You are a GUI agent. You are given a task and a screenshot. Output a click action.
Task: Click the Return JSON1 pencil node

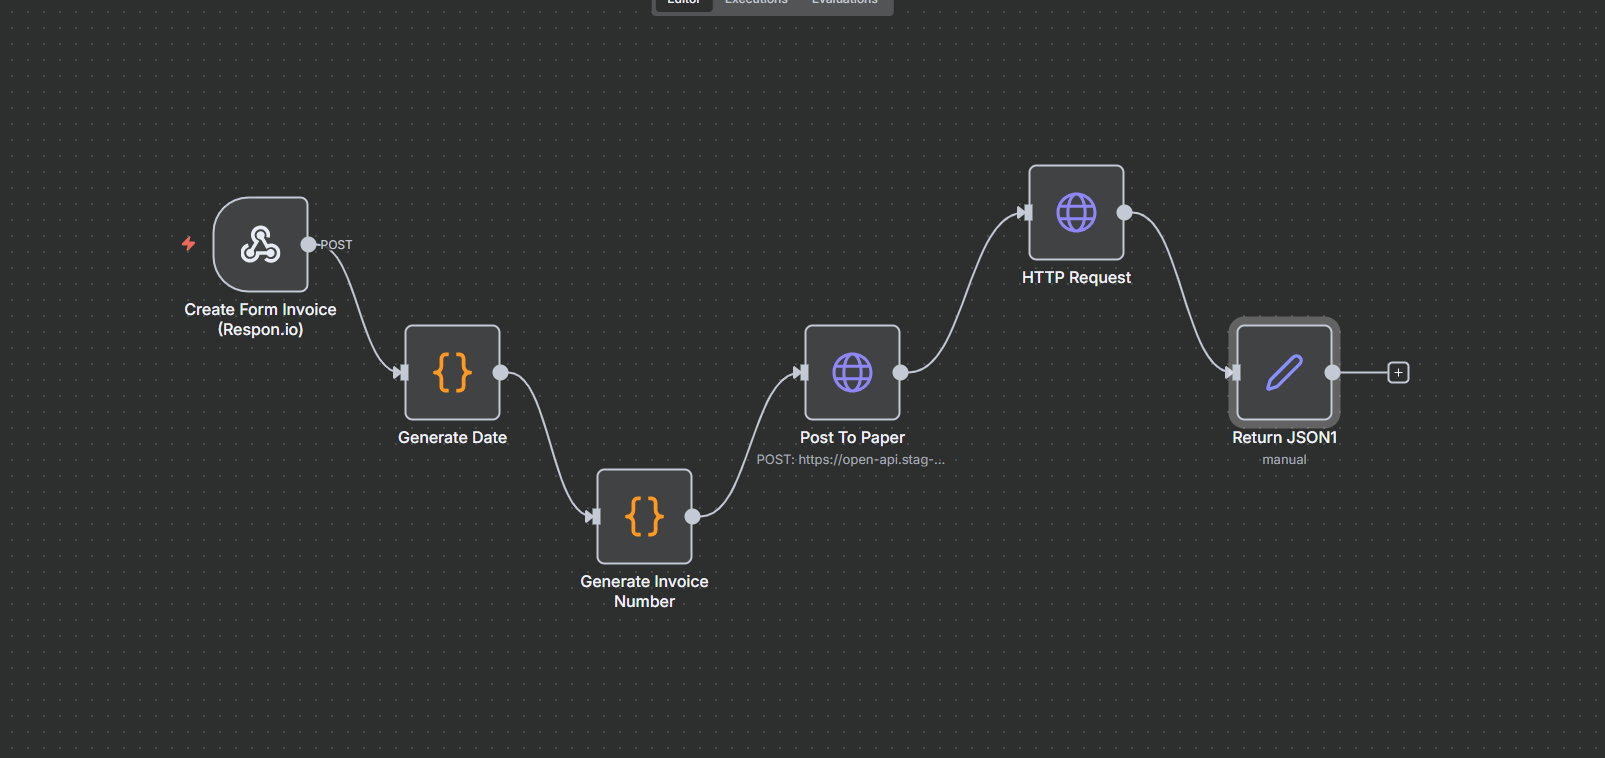point(1284,372)
